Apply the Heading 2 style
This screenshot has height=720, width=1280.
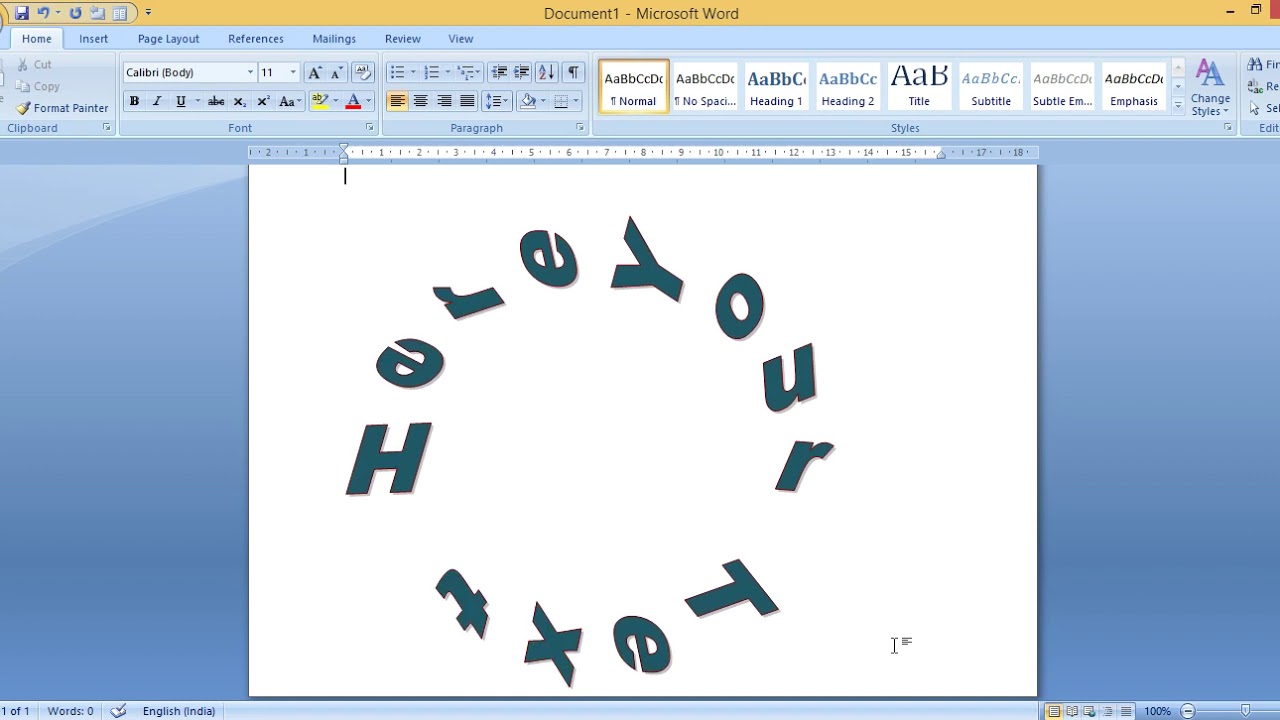coord(848,87)
